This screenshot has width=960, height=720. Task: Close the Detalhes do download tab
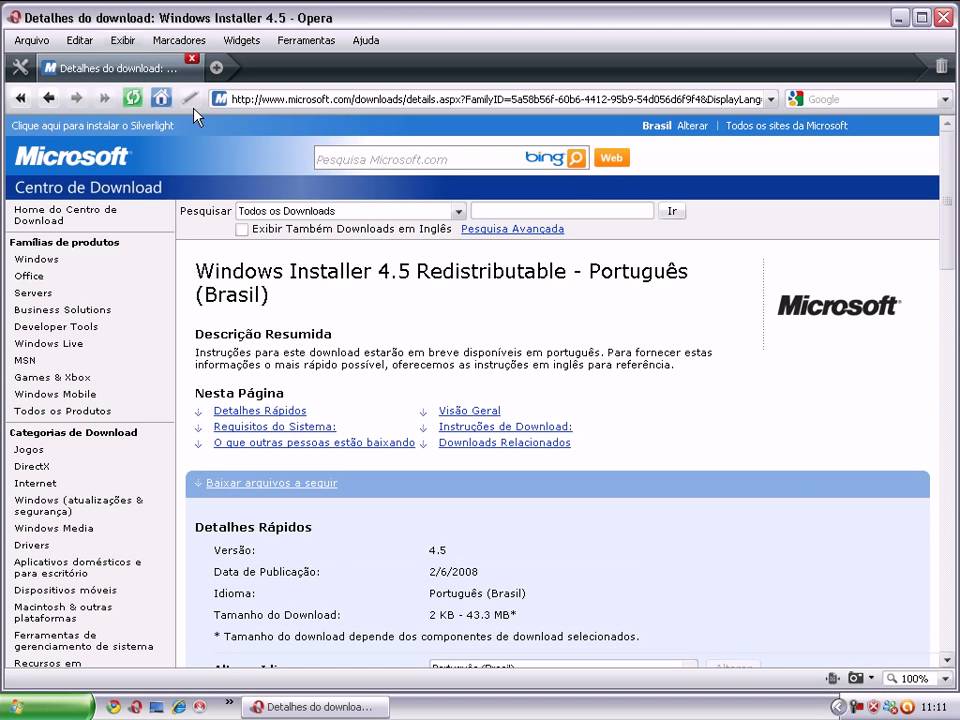(x=192, y=58)
